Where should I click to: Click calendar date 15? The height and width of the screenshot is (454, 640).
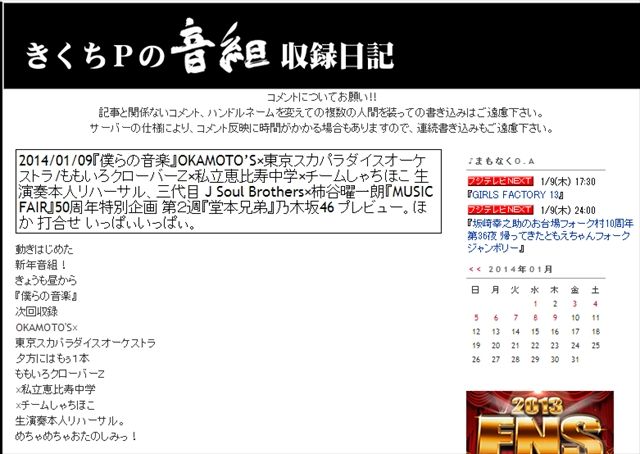[535, 332]
